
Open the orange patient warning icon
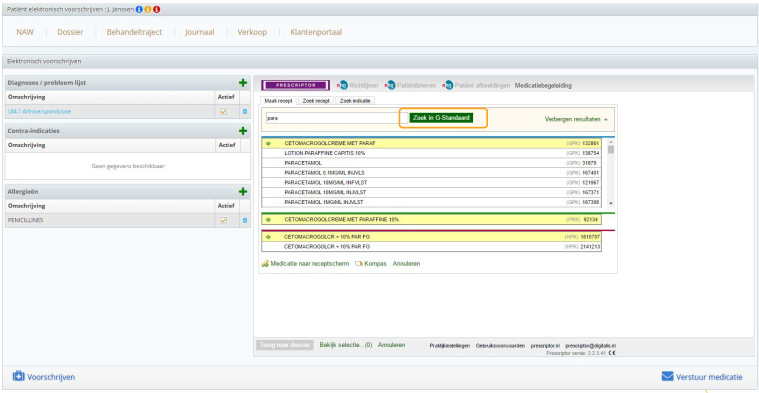pyautogui.click(x=148, y=9)
